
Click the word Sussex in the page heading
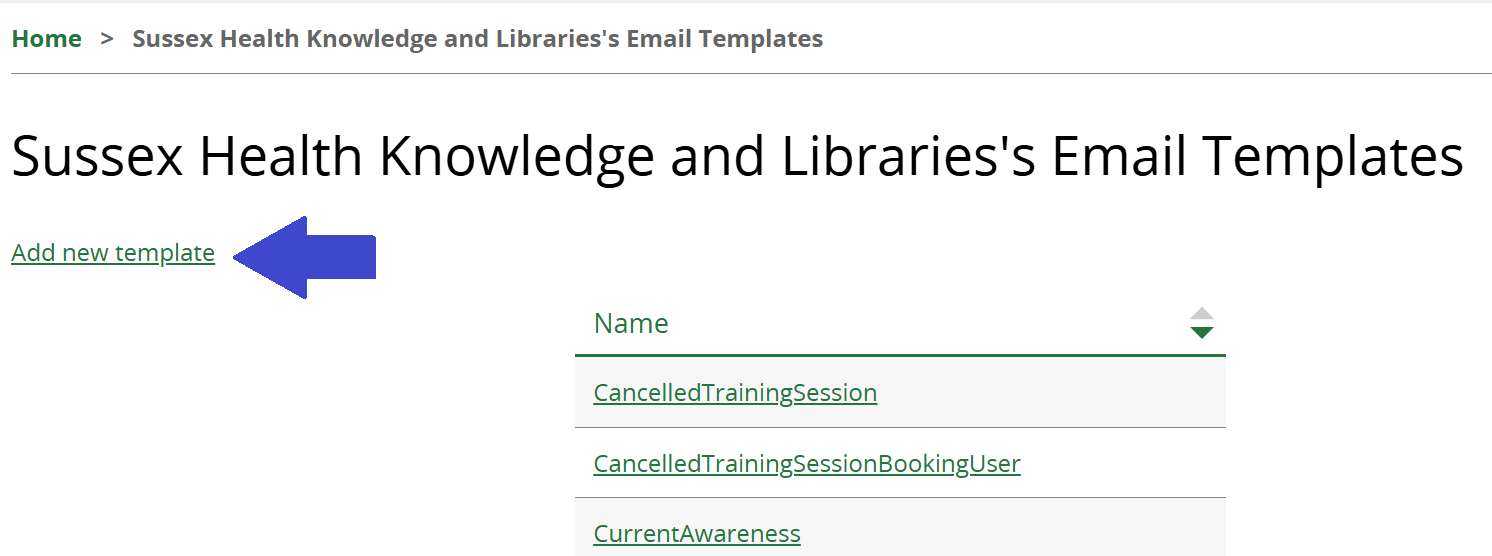[96, 157]
